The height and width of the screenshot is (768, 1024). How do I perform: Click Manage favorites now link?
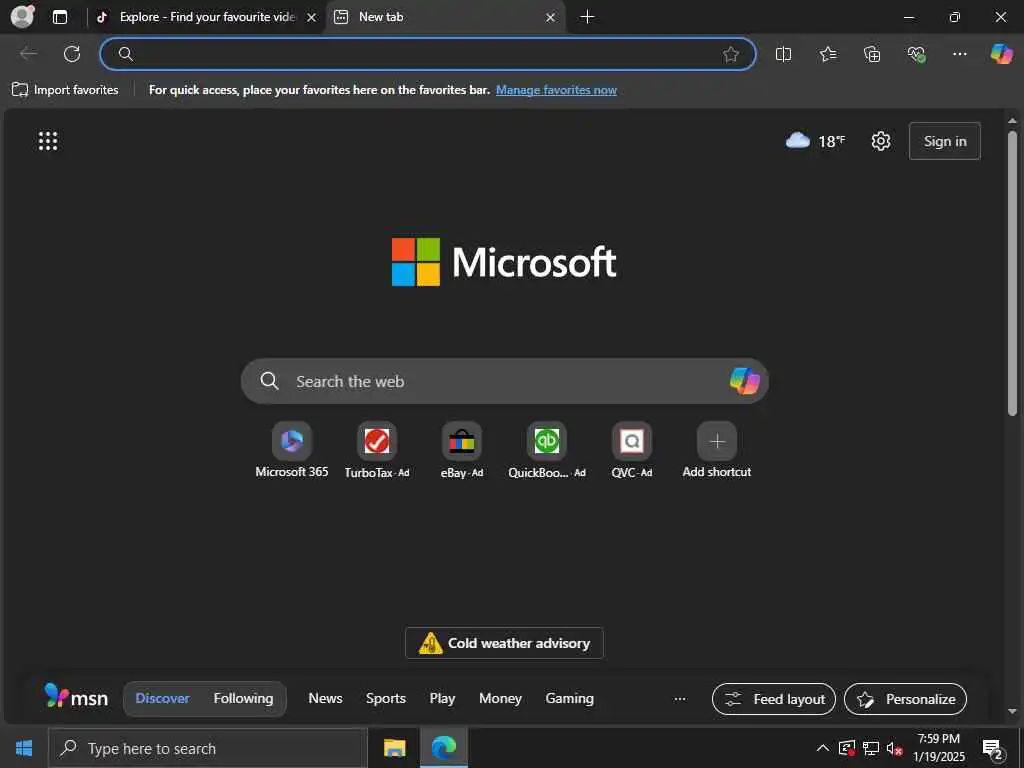pyautogui.click(x=556, y=90)
